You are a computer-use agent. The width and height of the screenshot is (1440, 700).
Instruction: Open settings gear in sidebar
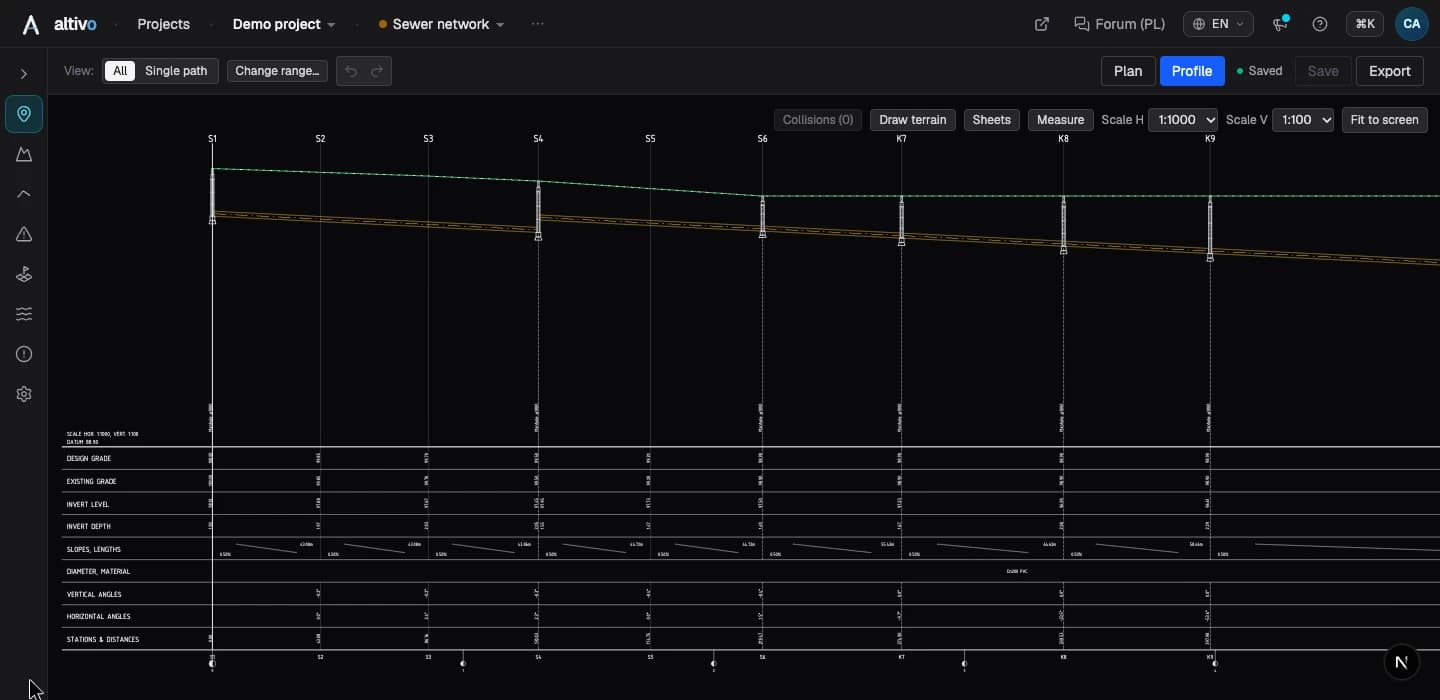[x=24, y=394]
